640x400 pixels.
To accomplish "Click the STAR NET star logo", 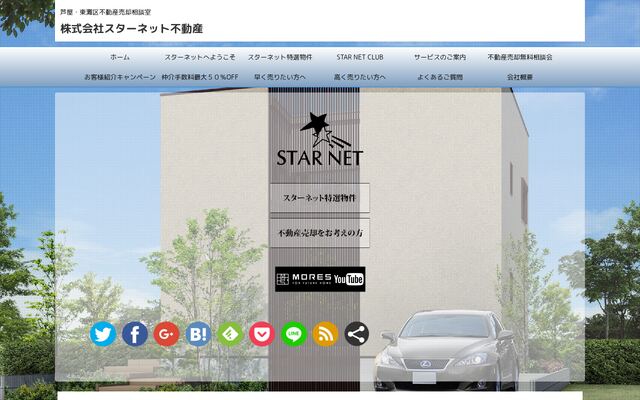I will coord(320,139).
